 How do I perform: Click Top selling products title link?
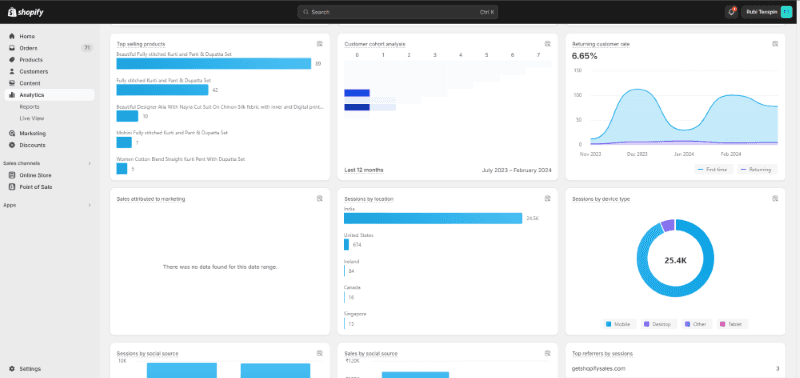click(x=141, y=44)
